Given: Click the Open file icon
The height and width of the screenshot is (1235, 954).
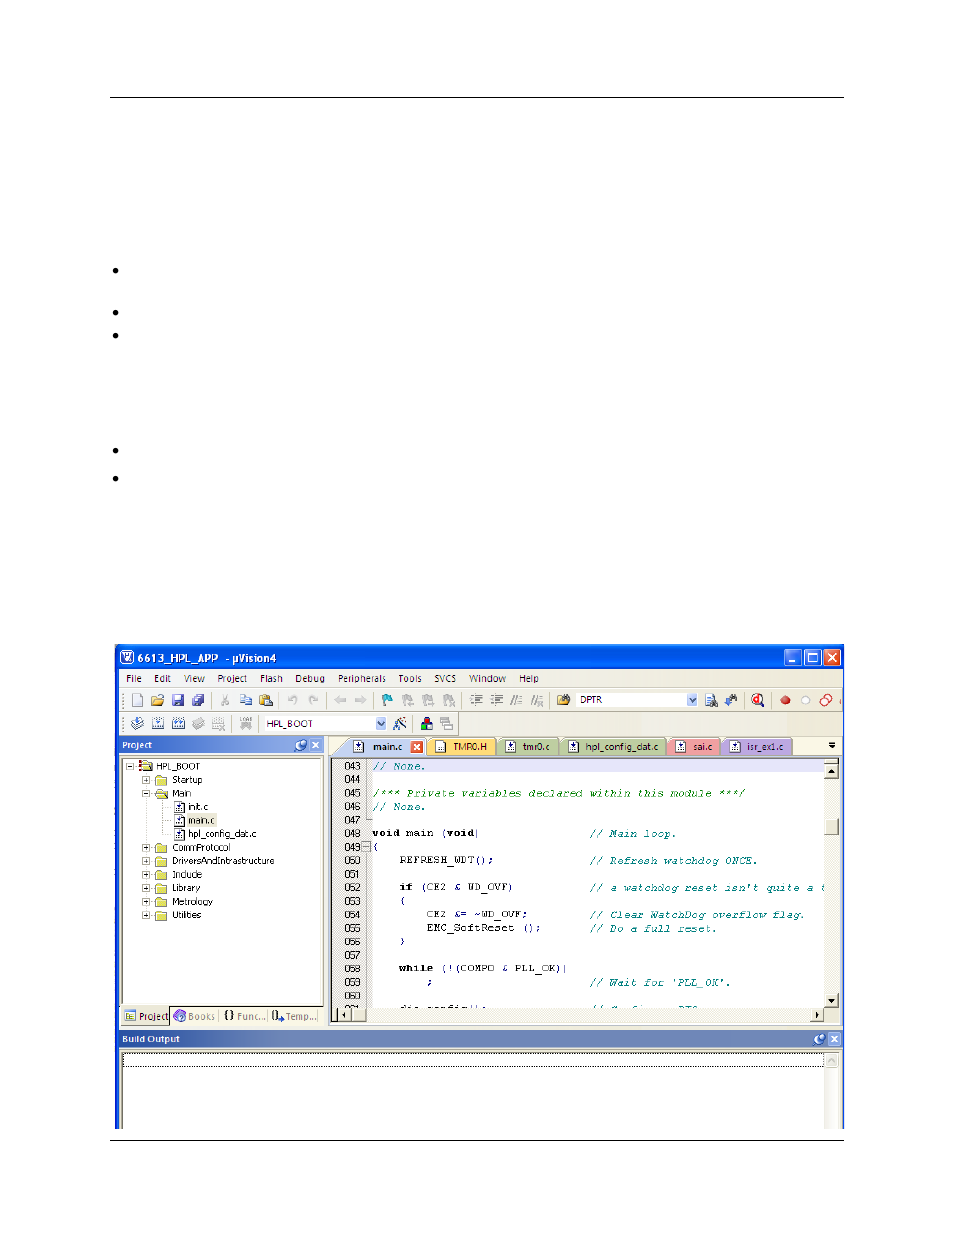Looking at the screenshot, I should 157,700.
